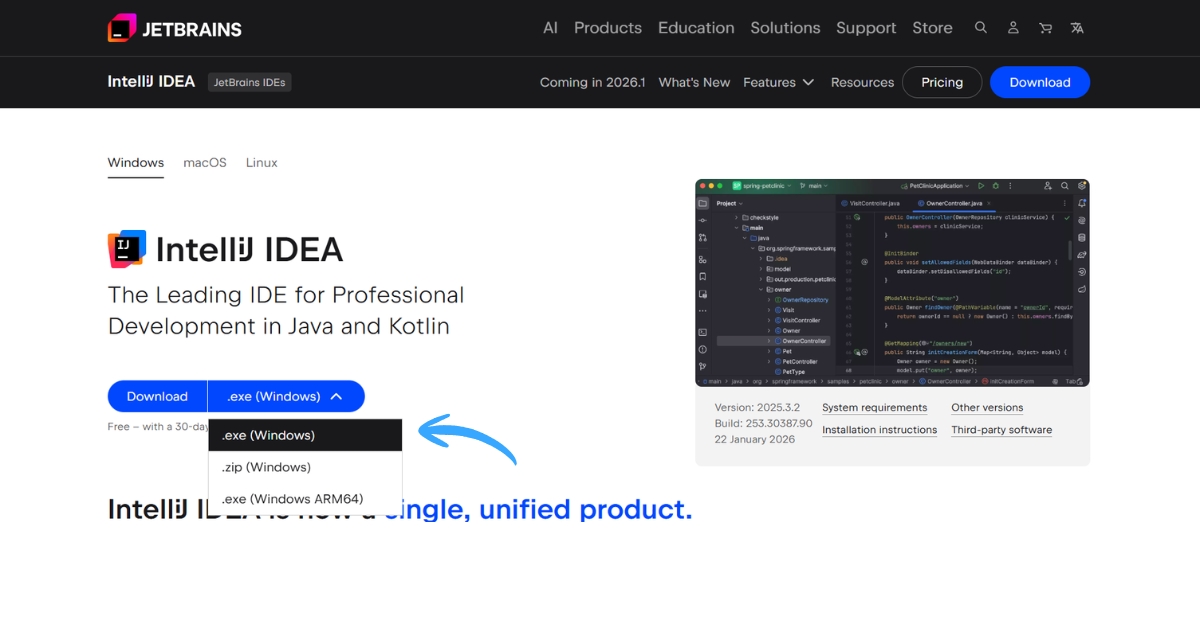Click the JetBrains IDEs tag
The image size is (1200, 630).
(x=250, y=82)
